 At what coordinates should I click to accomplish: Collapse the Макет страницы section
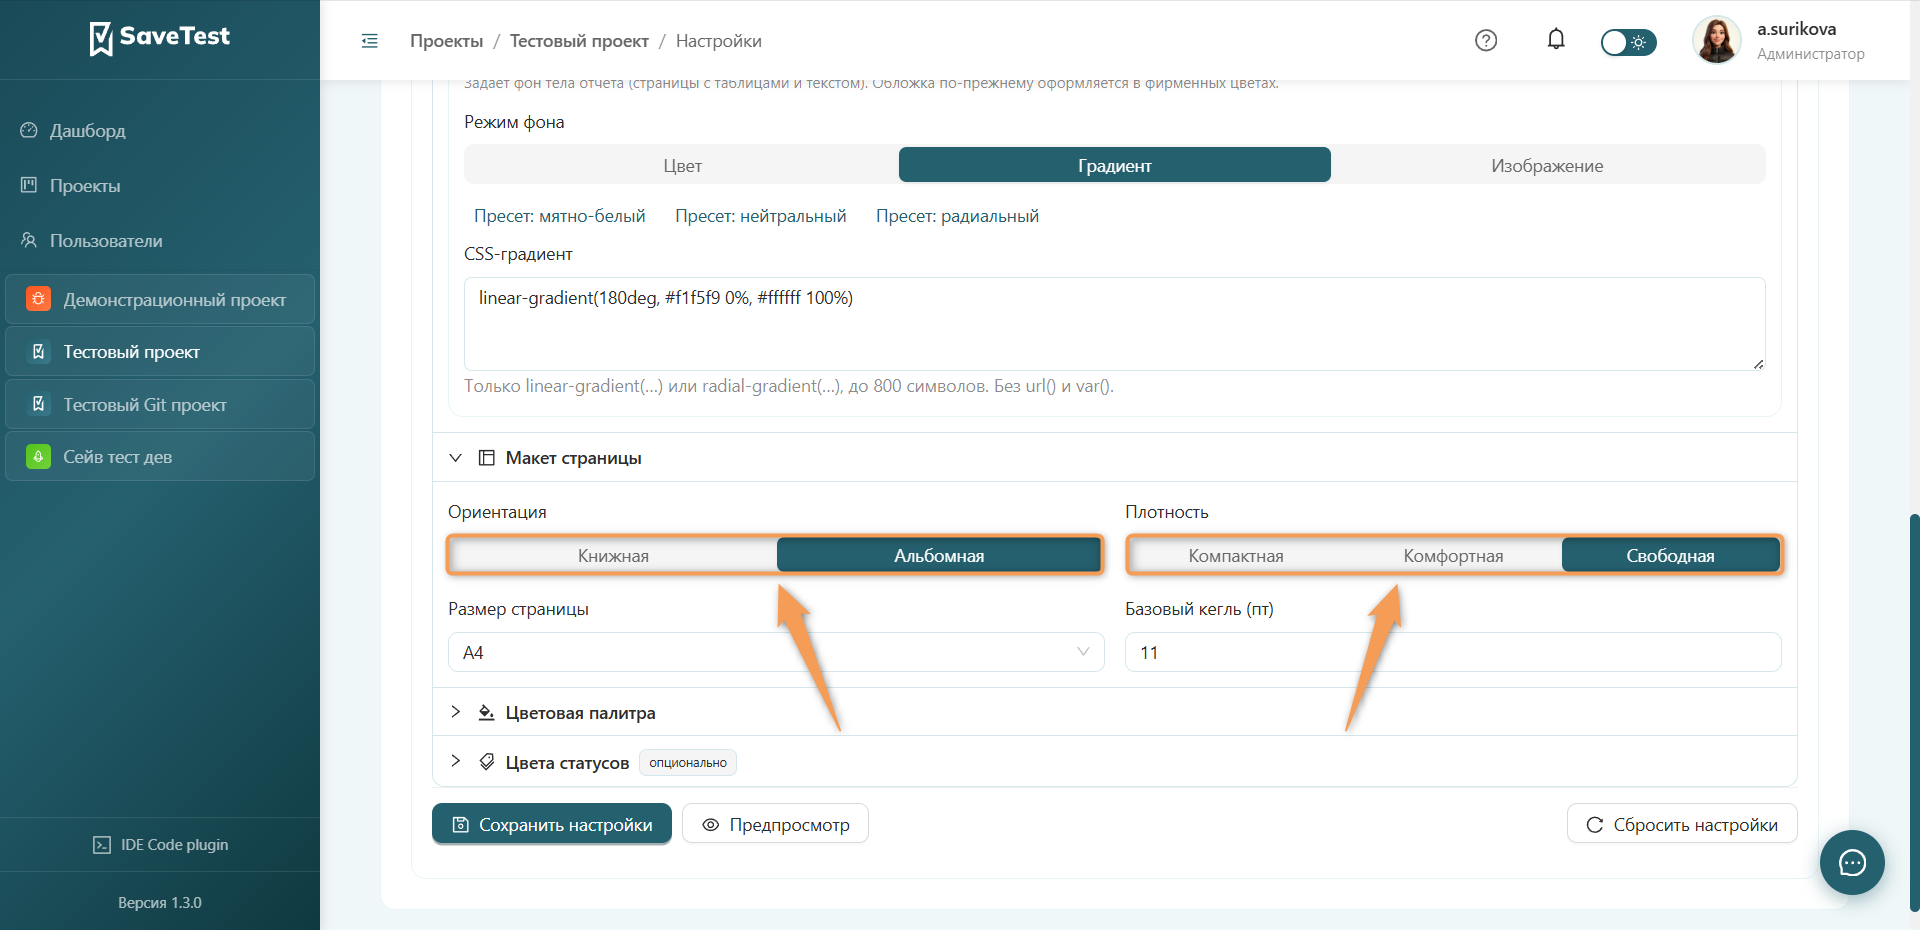(x=455, y=458)
